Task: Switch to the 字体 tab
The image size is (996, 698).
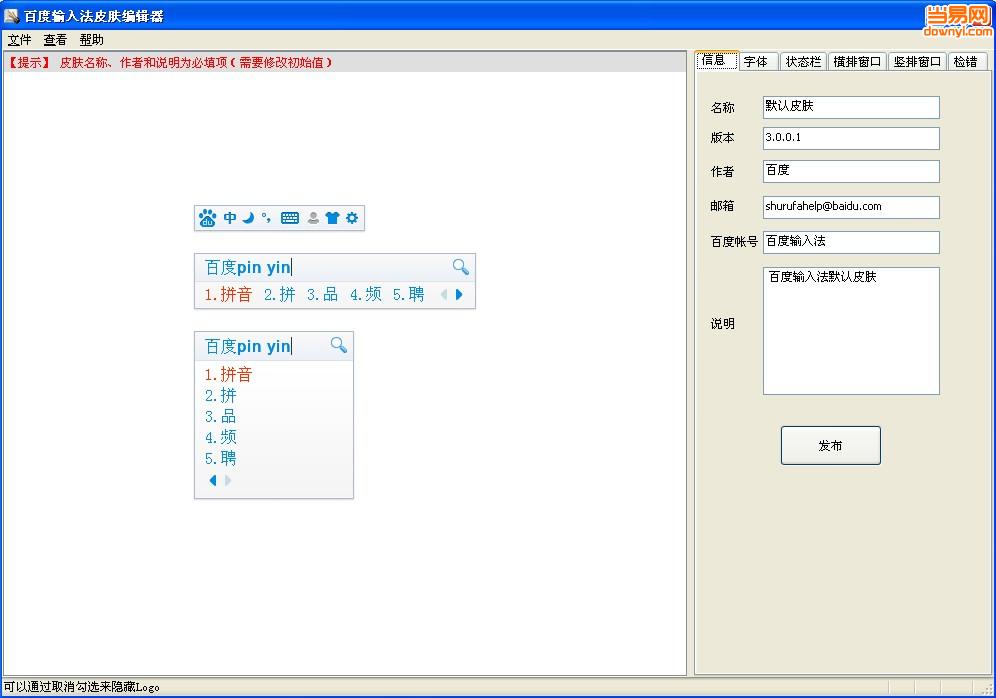Action: click(x=757, y=60)
